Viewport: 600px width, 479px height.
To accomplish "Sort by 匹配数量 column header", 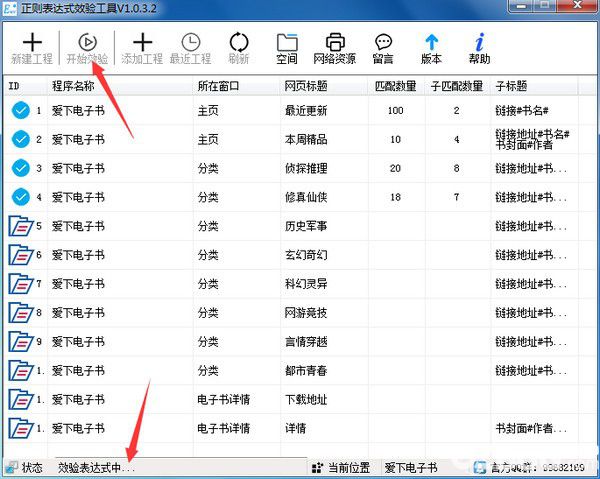I will [x=397, y=86].
